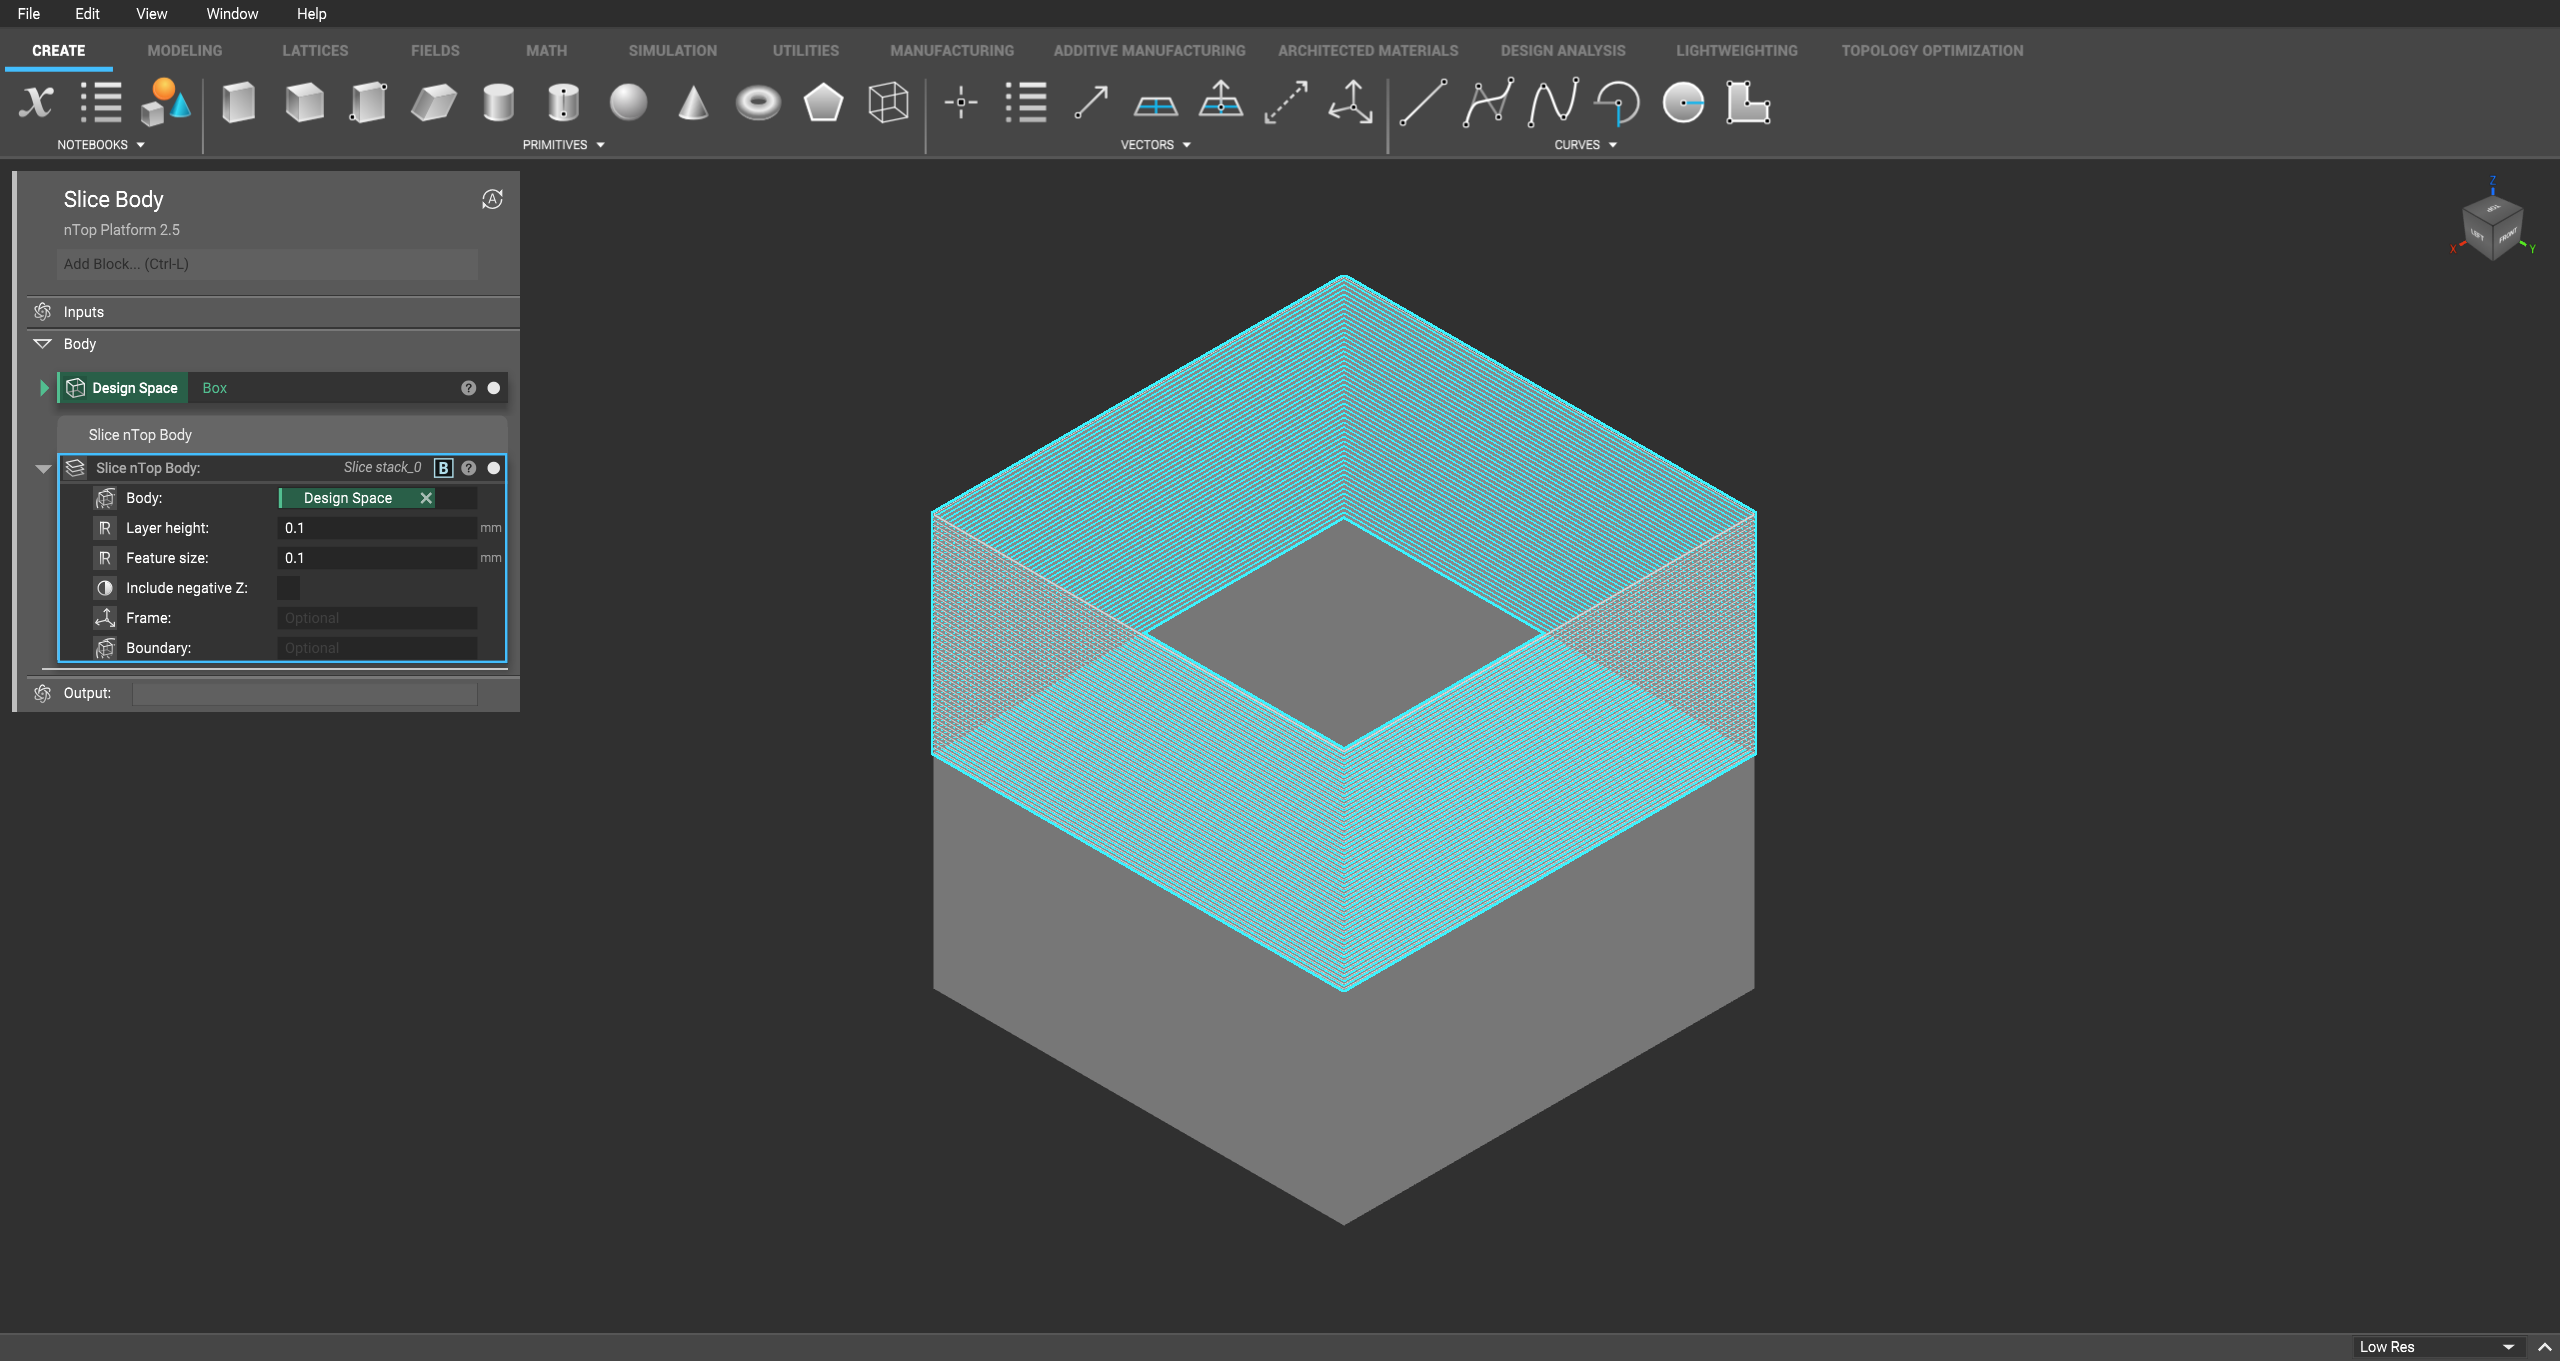Select the control-point spline curve tool
This screenshot has height=1361, width=2560.
1488,102
